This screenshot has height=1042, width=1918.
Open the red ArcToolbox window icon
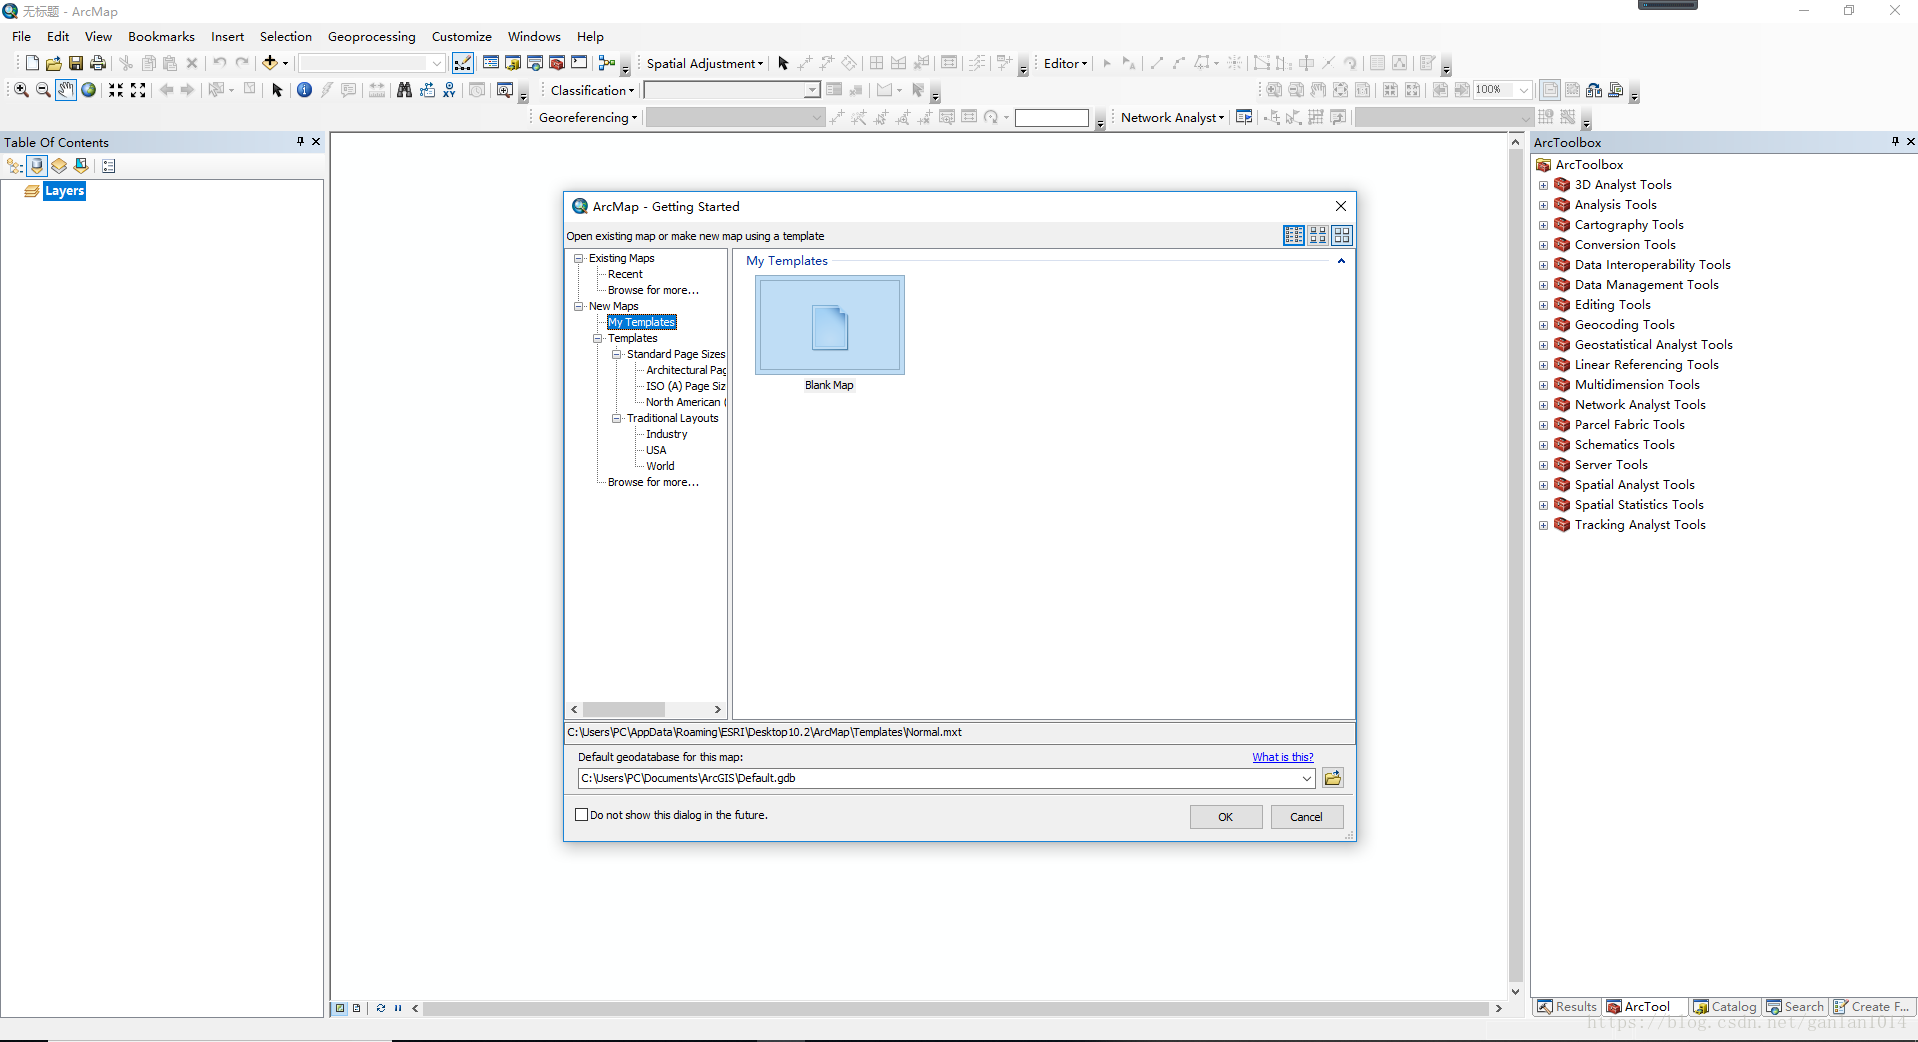(557, 63)
